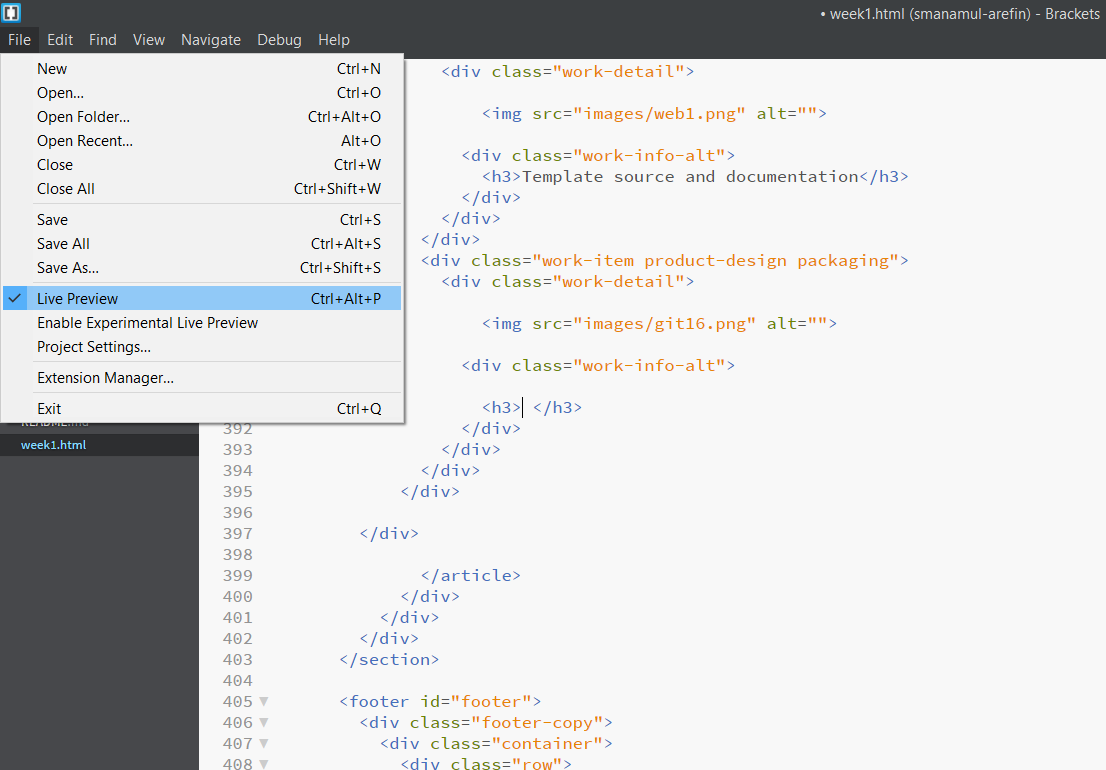Select Open Recent... in File menu

85,141
